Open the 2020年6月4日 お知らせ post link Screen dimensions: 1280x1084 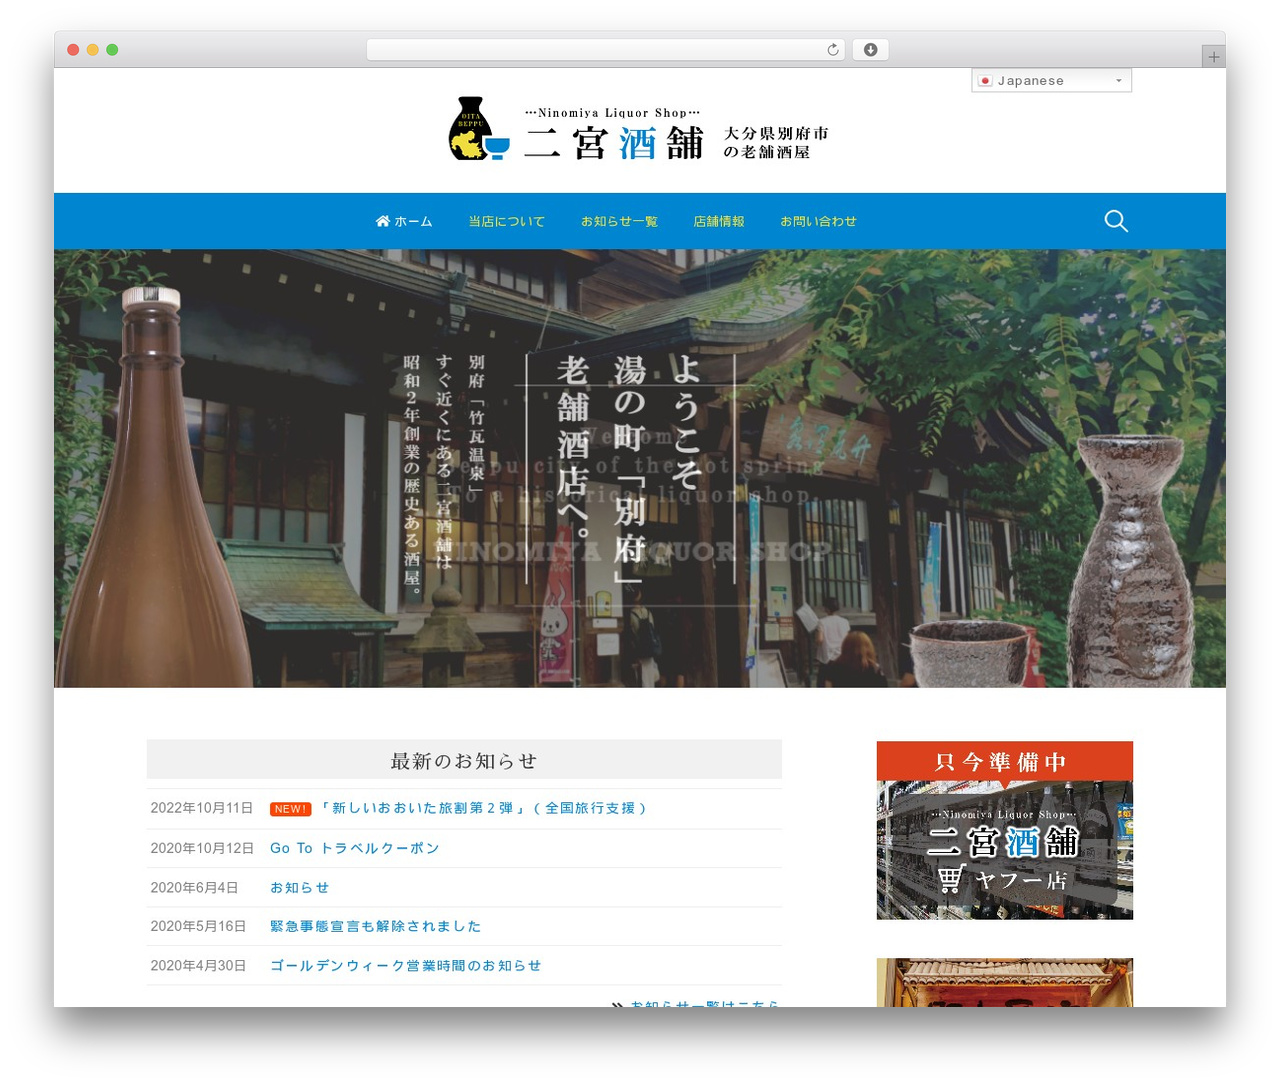click(x=299, y=887)
